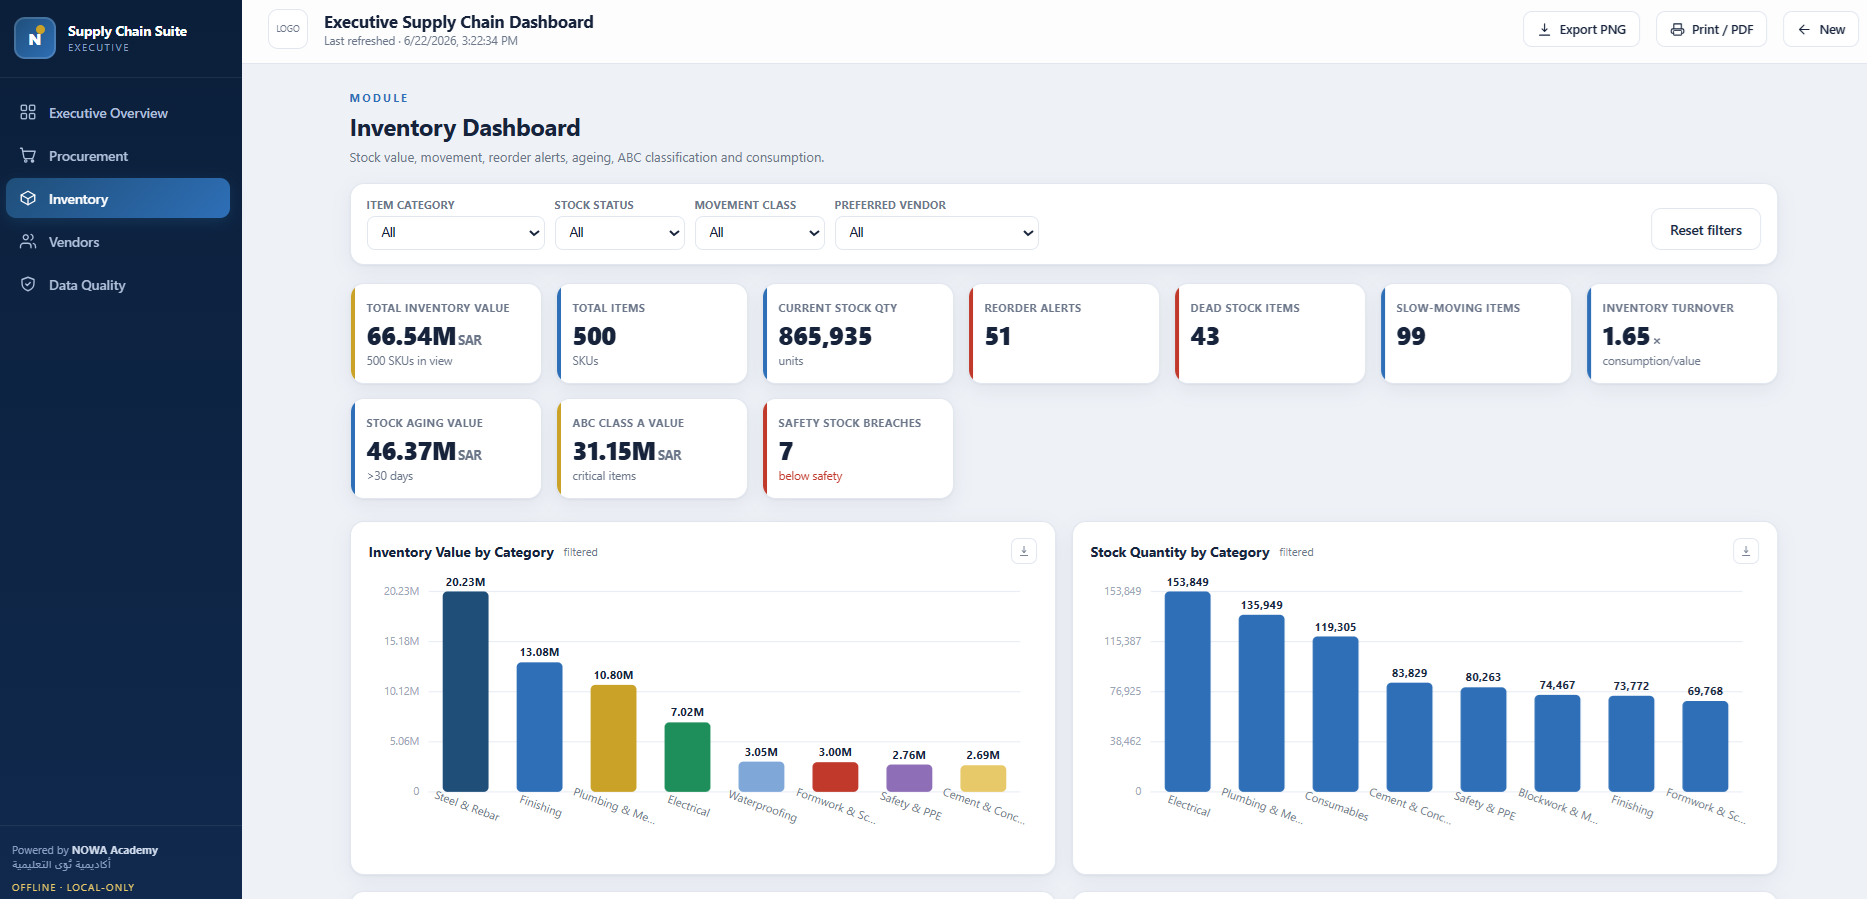Screen dimensions: 1867x899
Task: Click the Procurement cart icon
Action: [x=28, y=155]
